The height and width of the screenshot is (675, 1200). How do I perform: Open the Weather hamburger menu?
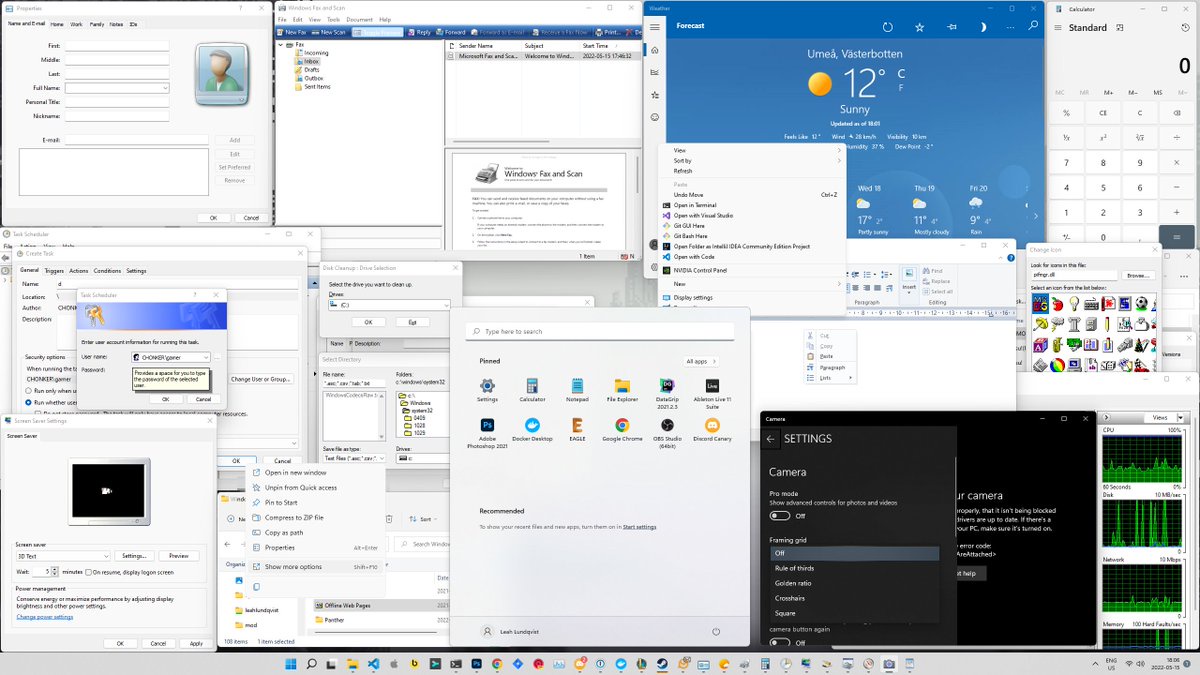[655, 27]
